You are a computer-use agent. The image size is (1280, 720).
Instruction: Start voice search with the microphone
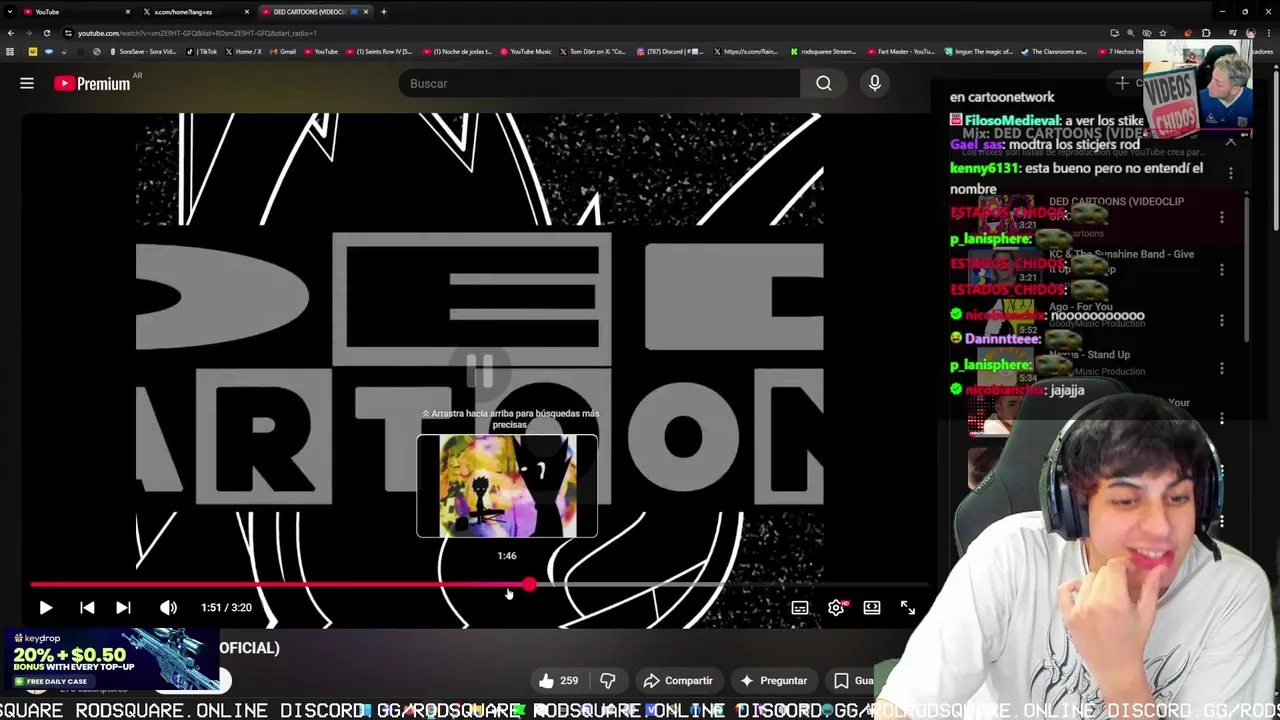click(x=875, y=83)
